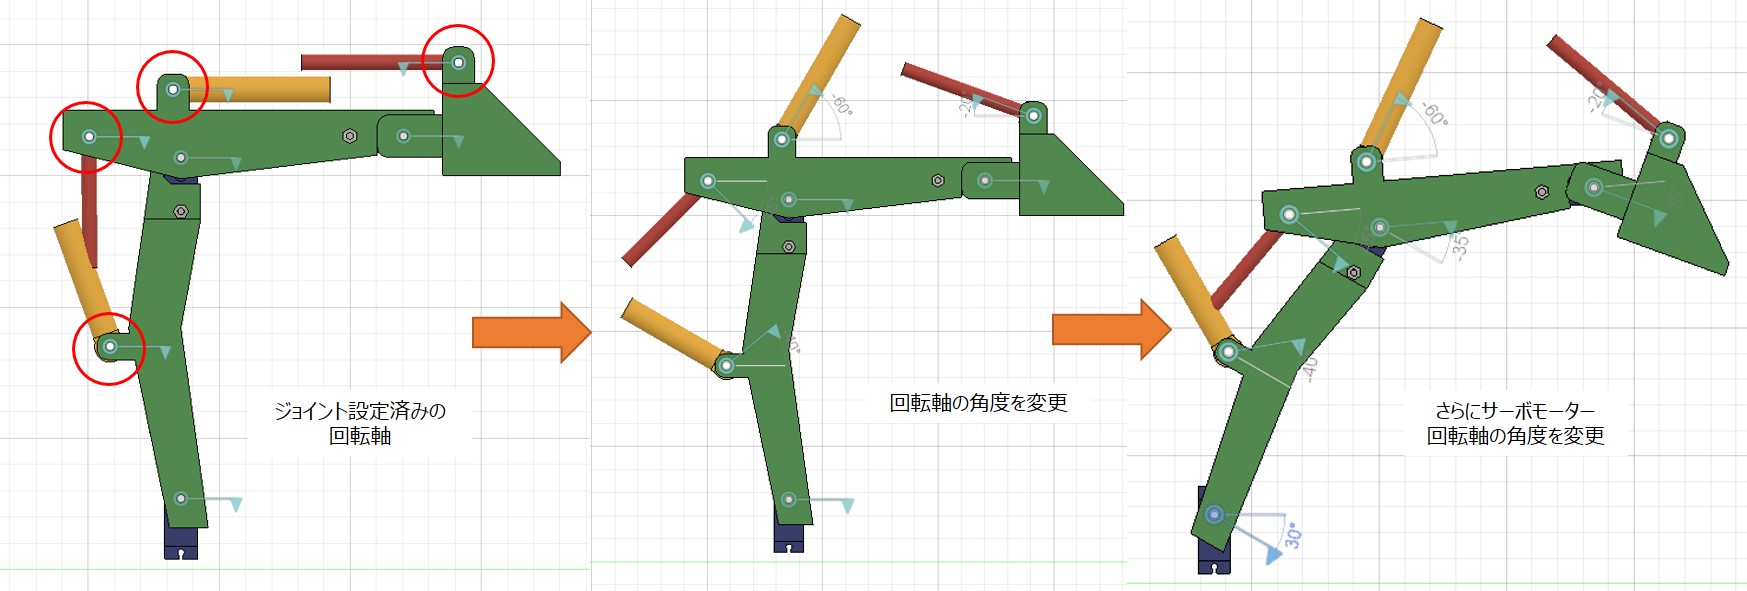Click the "さらにサーボモーター" caption text
Image resolution: width=1747 pixels, height=591 pixels.
click(1515, 410)
